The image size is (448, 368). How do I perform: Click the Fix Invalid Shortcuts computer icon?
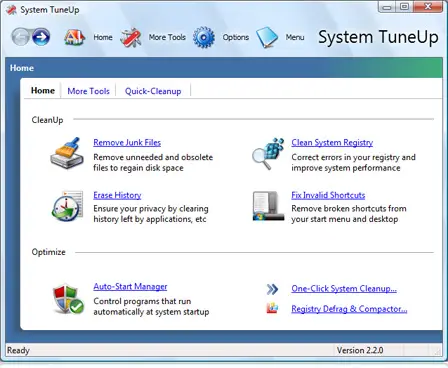(268, 206)
